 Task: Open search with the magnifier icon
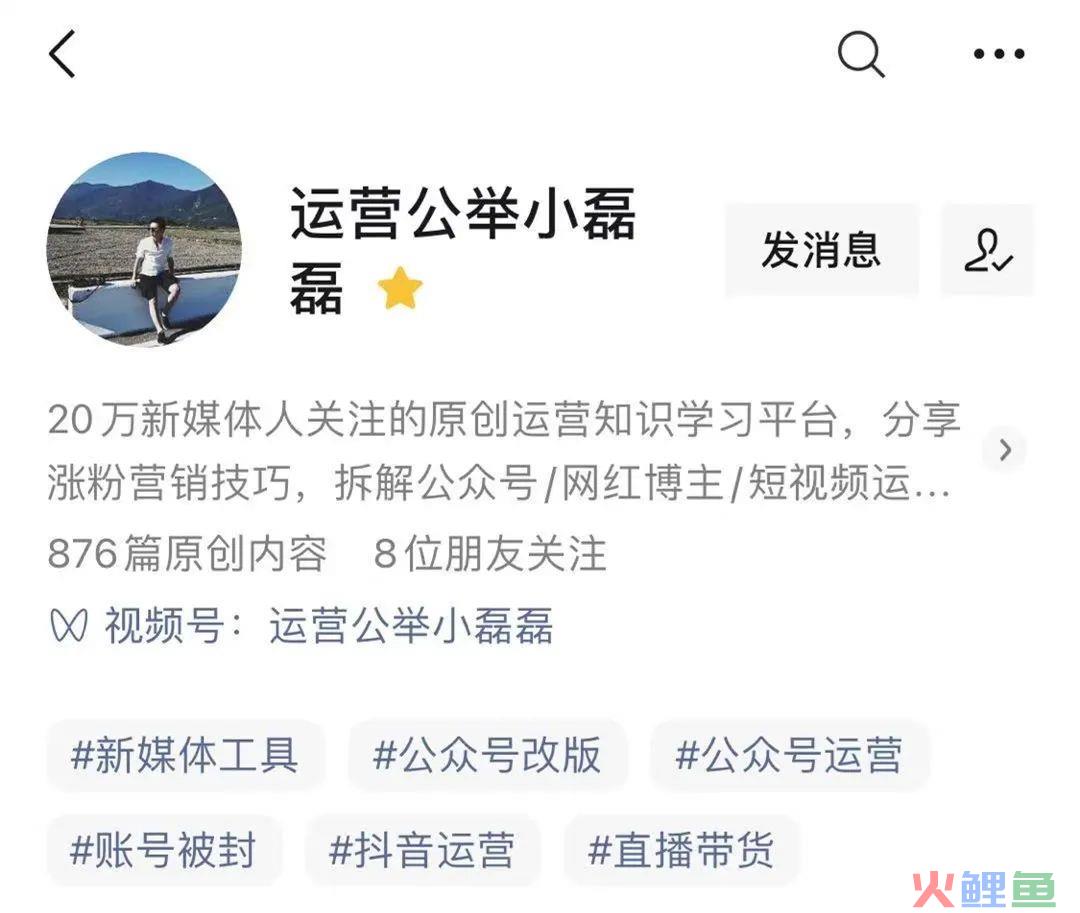861,54
